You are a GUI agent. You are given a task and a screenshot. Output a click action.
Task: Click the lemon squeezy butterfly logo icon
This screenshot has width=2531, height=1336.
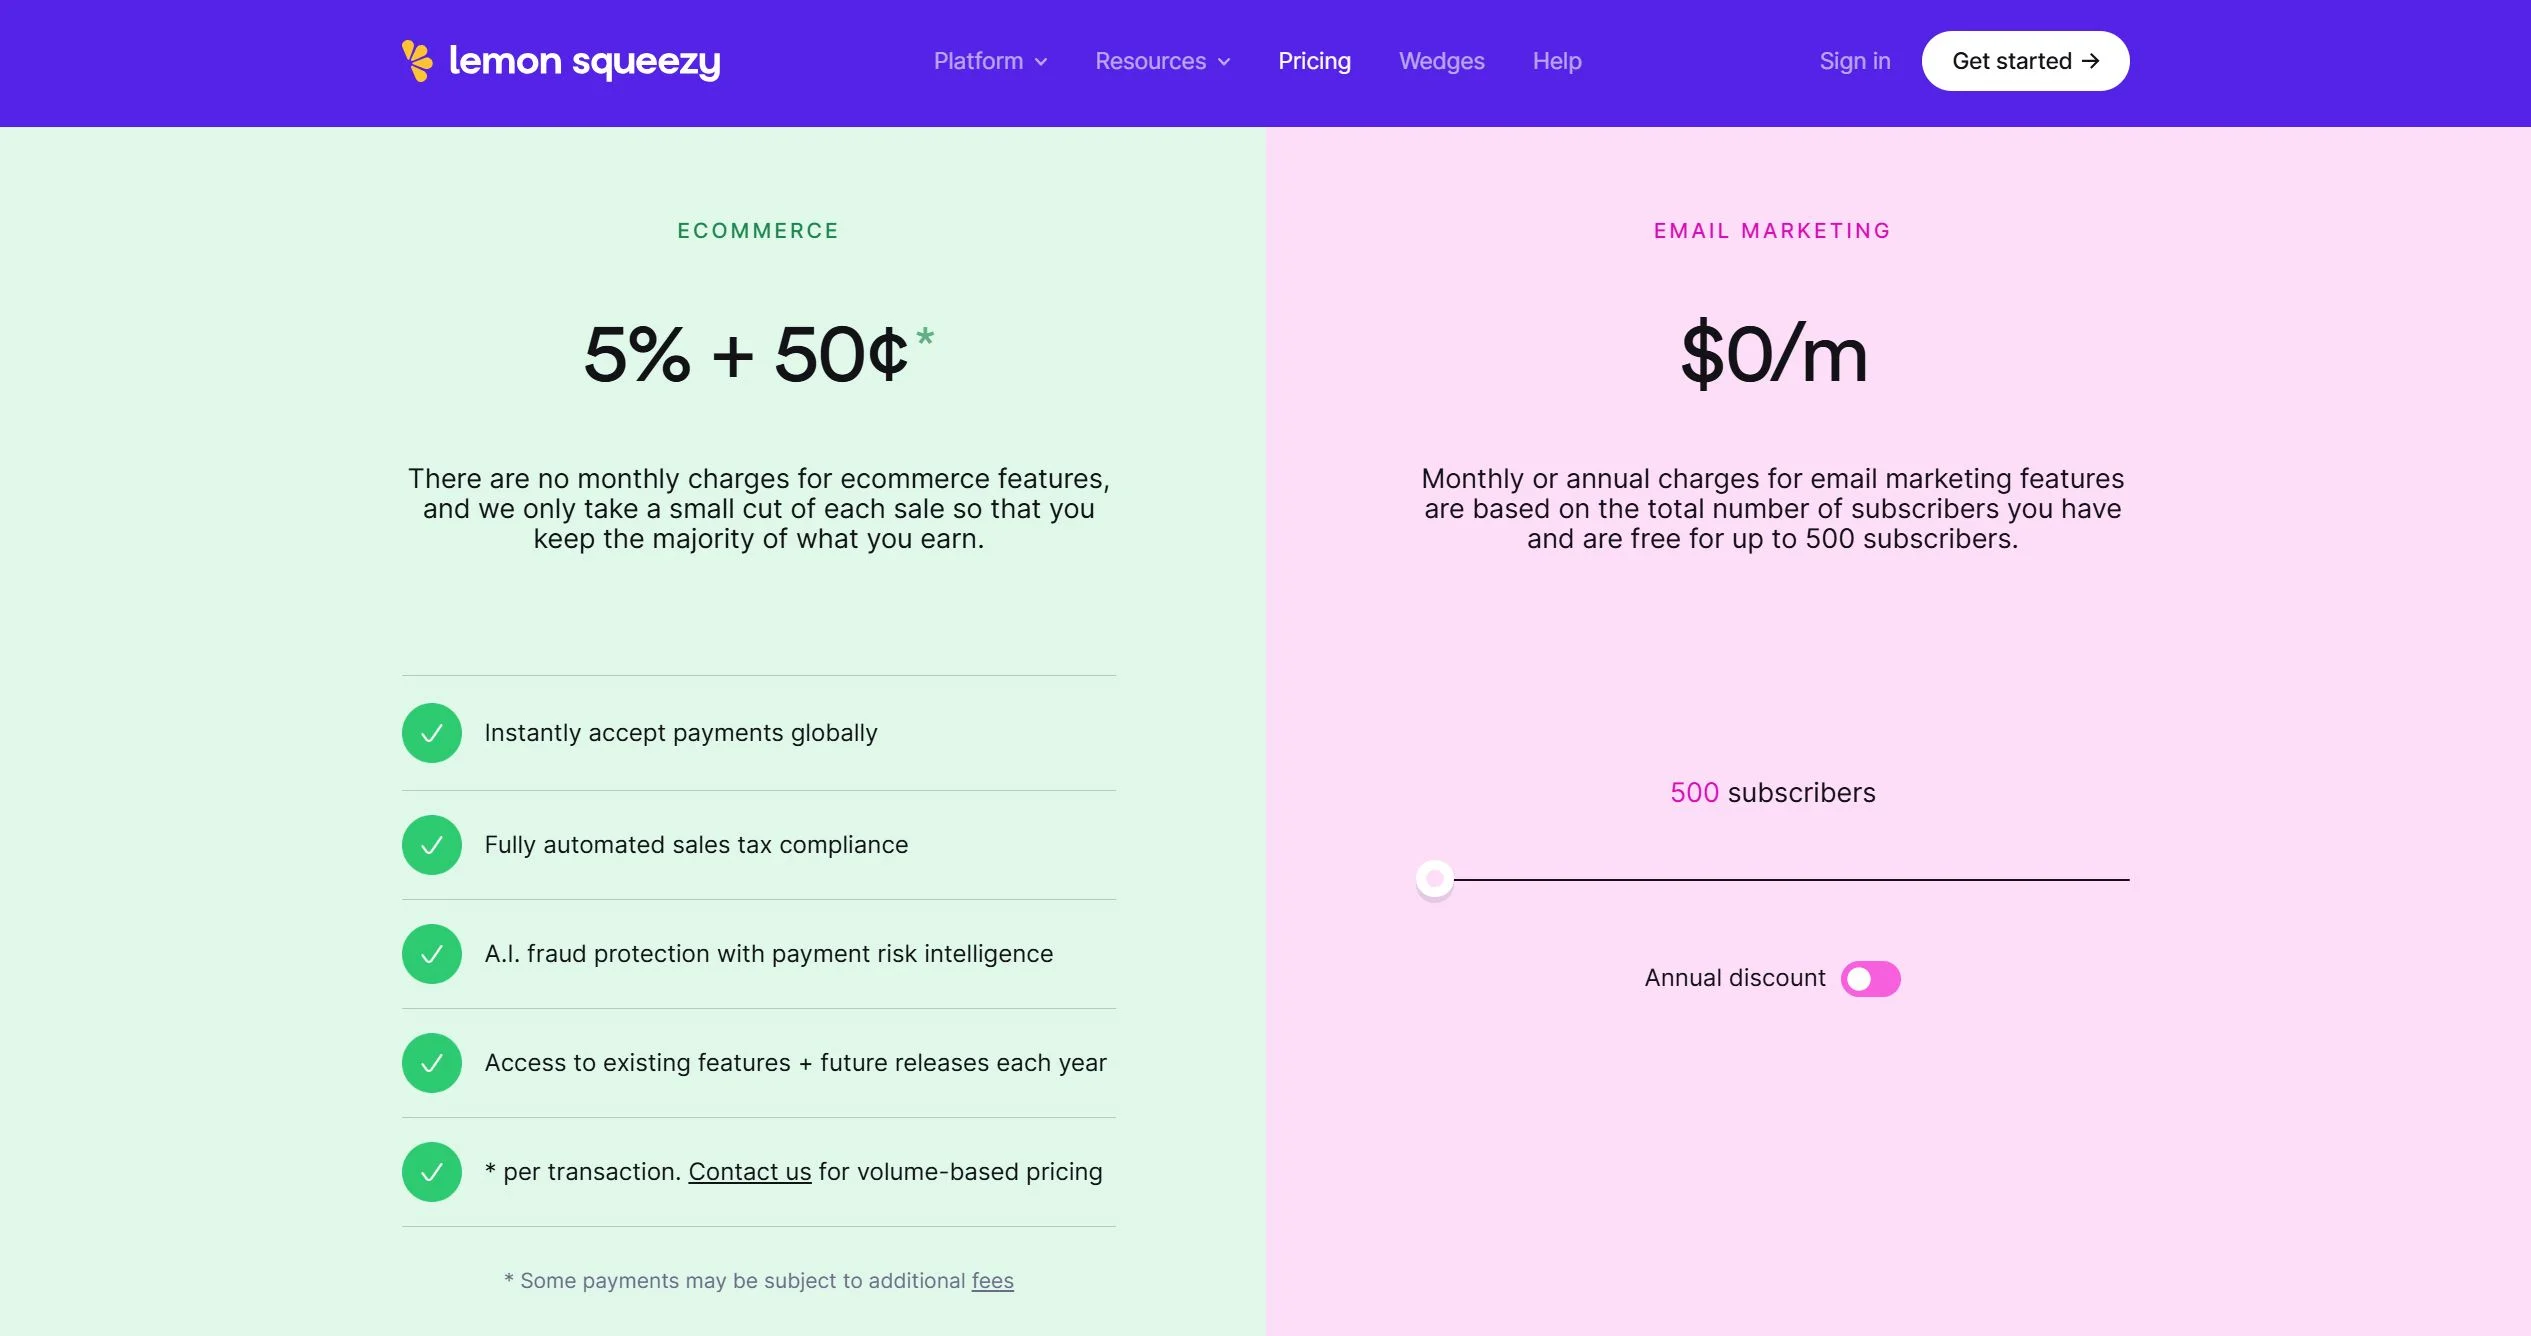pyautogui.click(x=416, y=61)
